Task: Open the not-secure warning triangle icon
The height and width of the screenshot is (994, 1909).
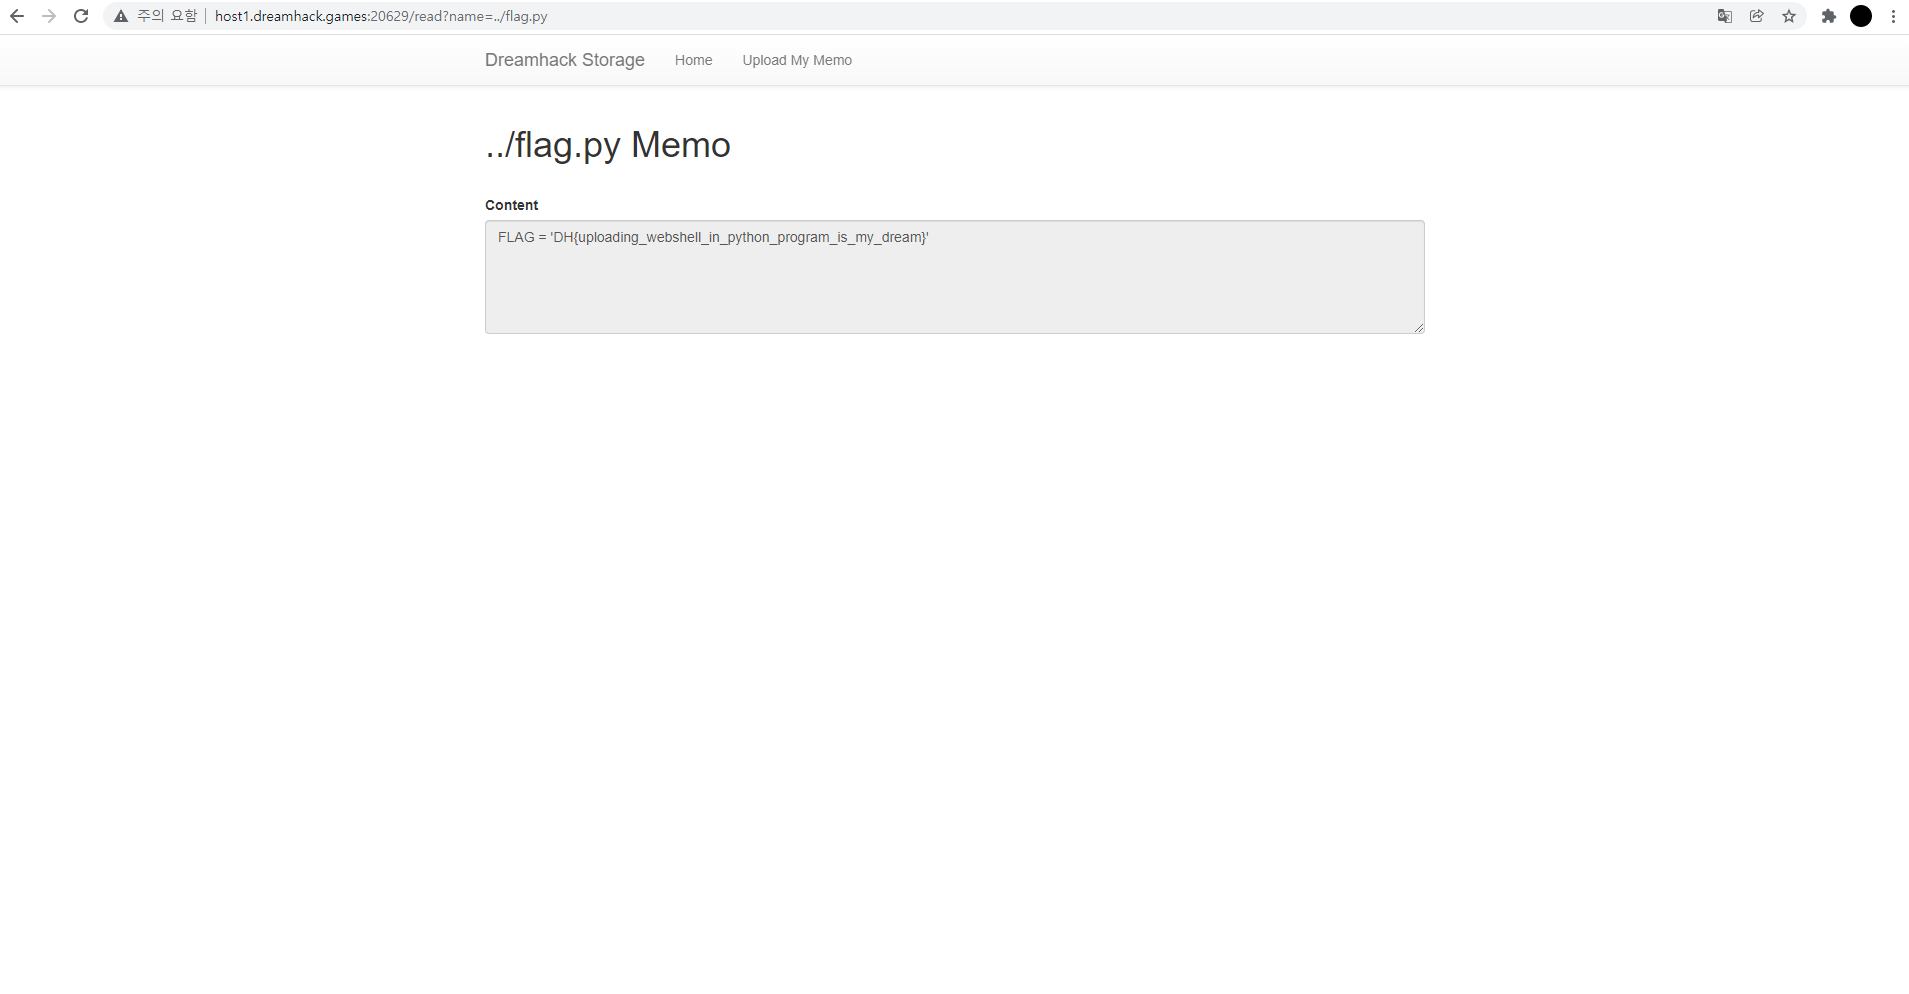Action: pyautogui.click(x=121, y=16)
